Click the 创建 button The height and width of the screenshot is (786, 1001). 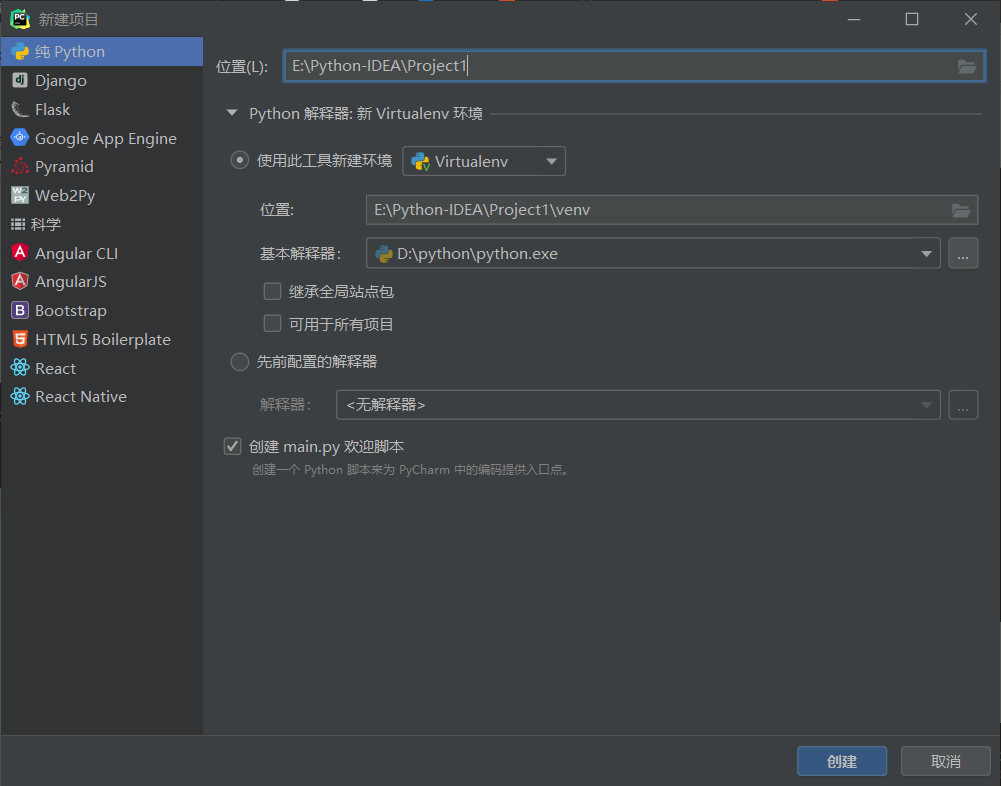coord(842,761)
